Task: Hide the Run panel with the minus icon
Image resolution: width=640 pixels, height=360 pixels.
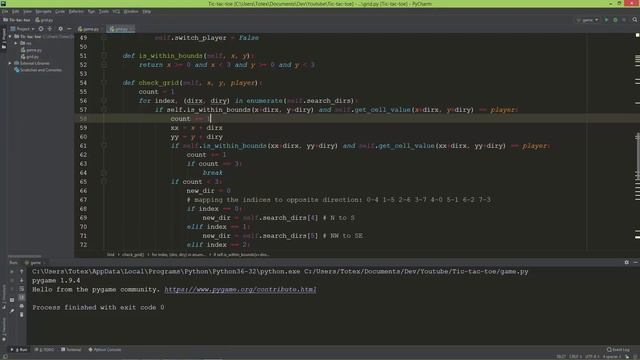Action: (636, 262)
